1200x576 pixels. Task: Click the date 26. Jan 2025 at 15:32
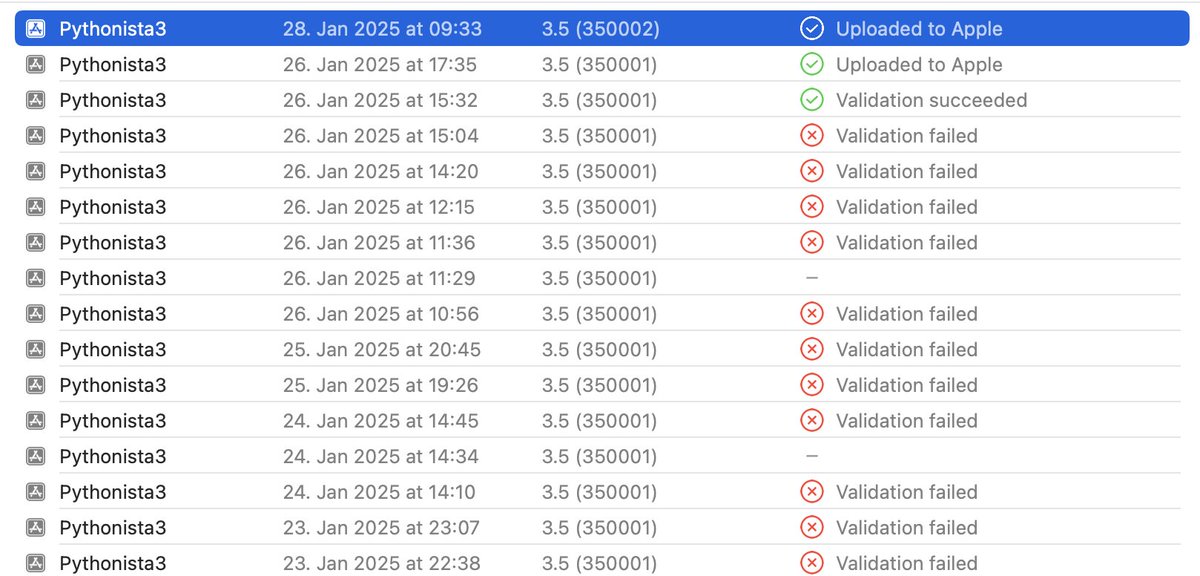(380, 100)
